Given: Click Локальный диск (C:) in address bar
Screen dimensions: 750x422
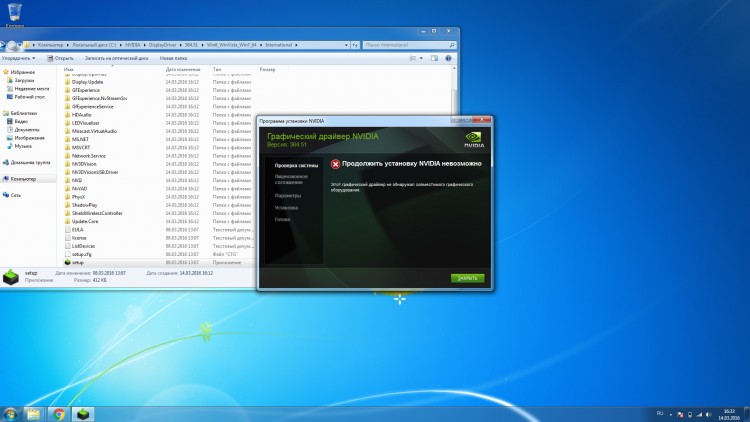Looking at the screenshot, I should [x=94, y=45].
